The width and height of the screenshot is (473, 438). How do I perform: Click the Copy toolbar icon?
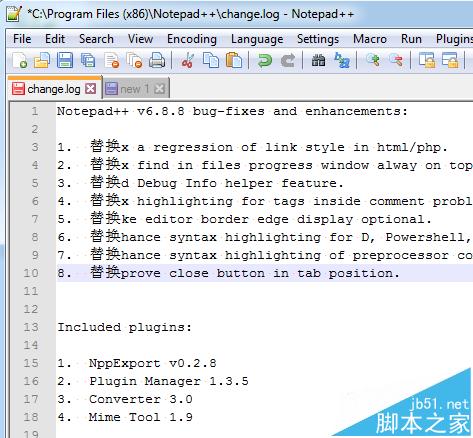click(x=211, y=61)
